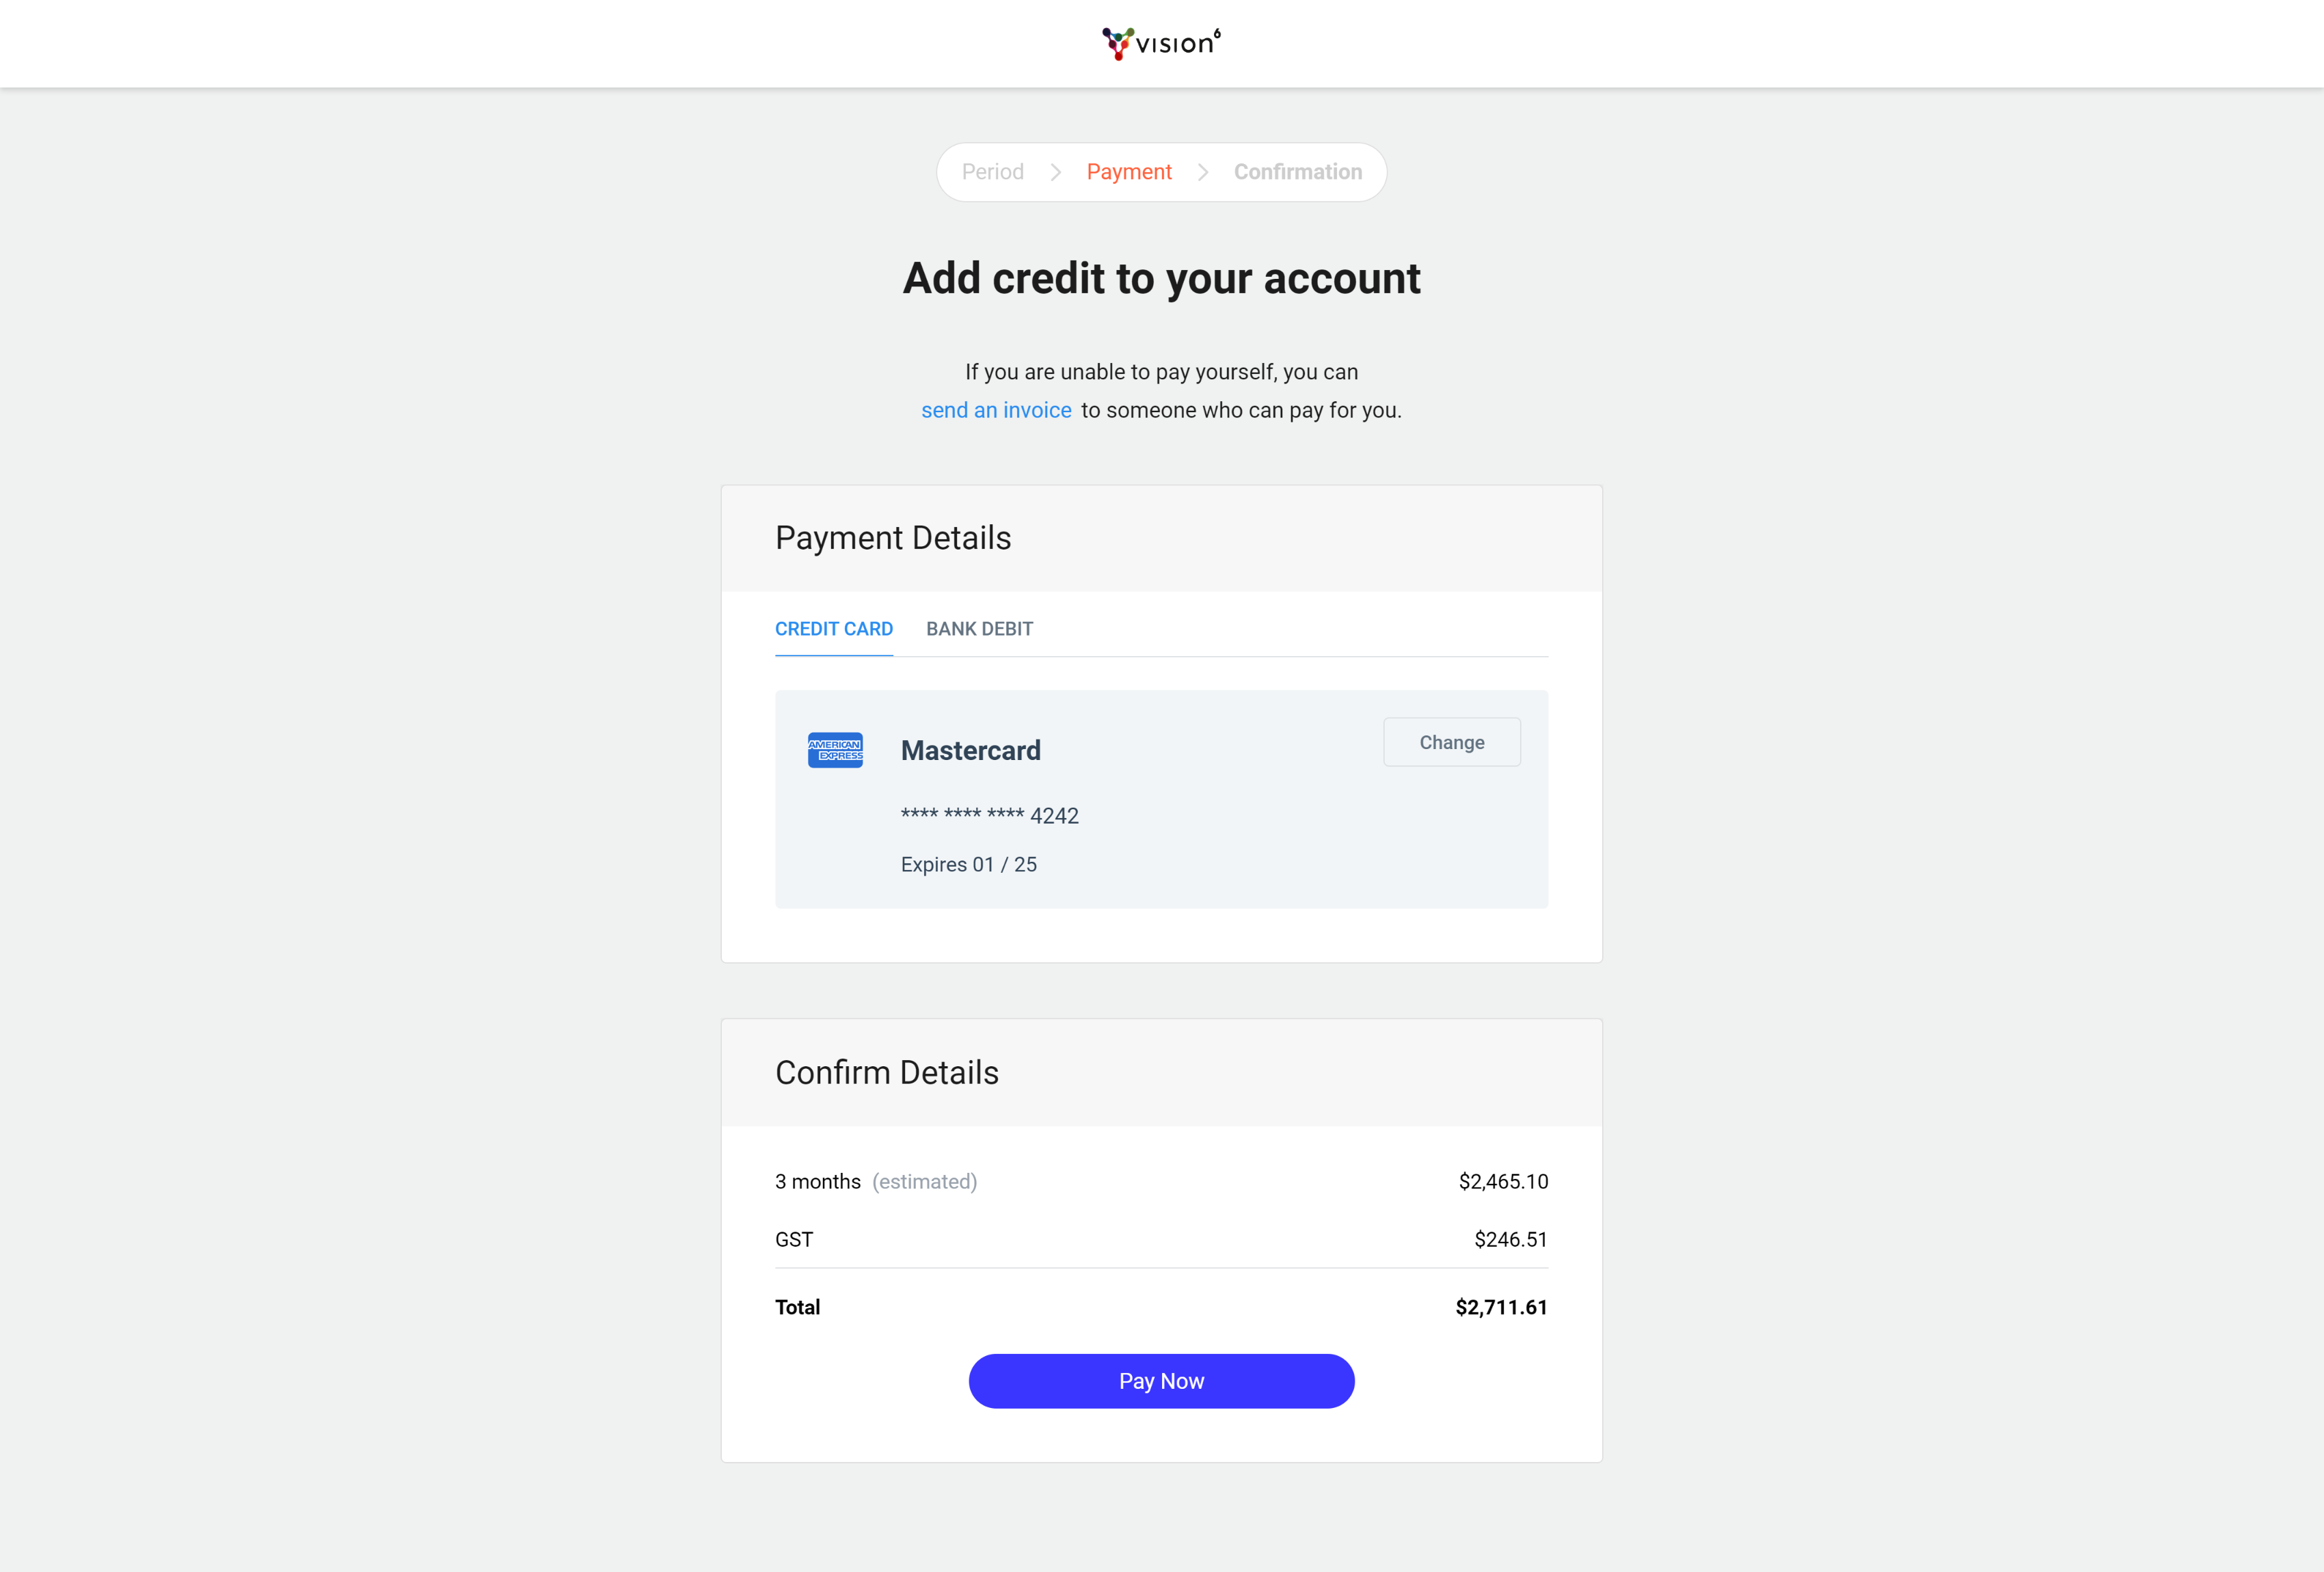Image resolution: width=2324 pixels, height=1572 pixels.
Task: Click the masked card number ending 4242
Action: pos(989,816)
